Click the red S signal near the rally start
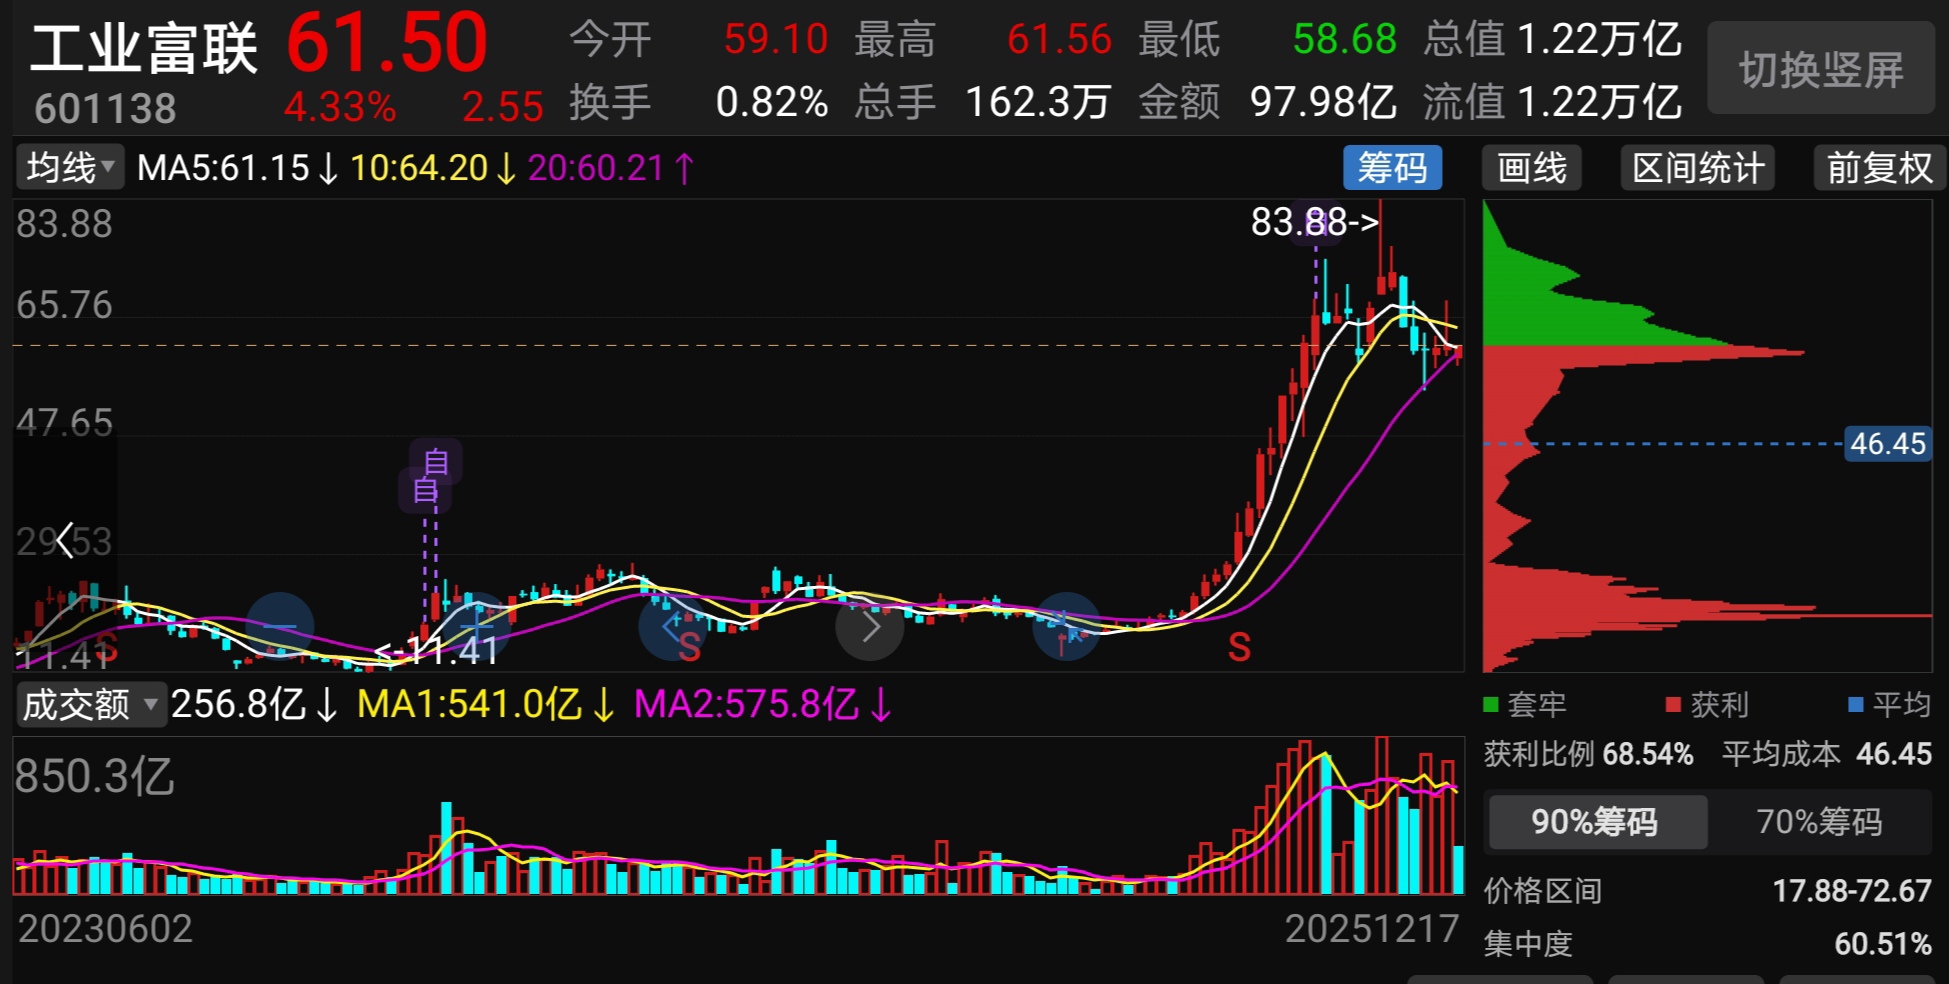The width and height of the screenshot is (1949, 984). [x=1239, y=648]
